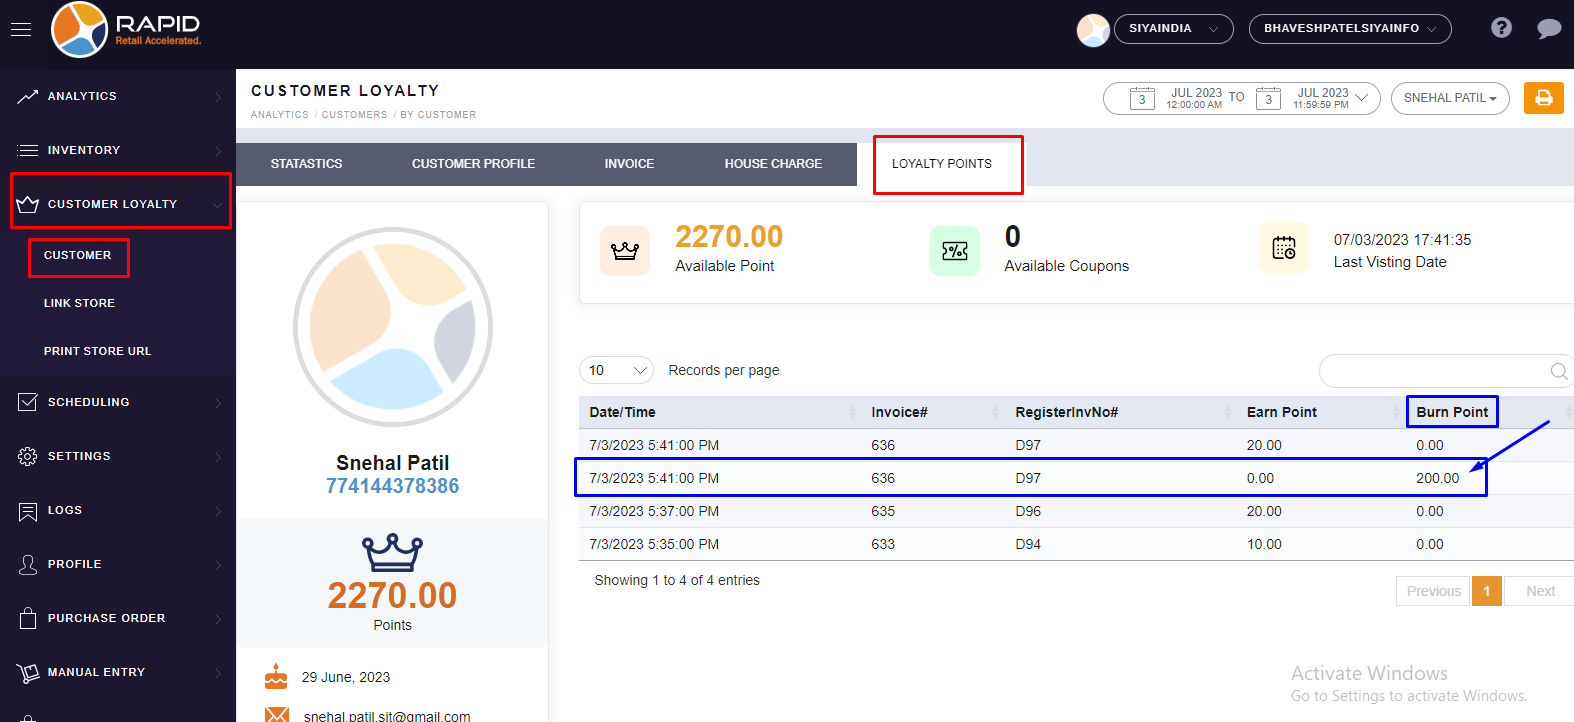
Task: Click the end date calendar icon
Action: click(1268, 99)
